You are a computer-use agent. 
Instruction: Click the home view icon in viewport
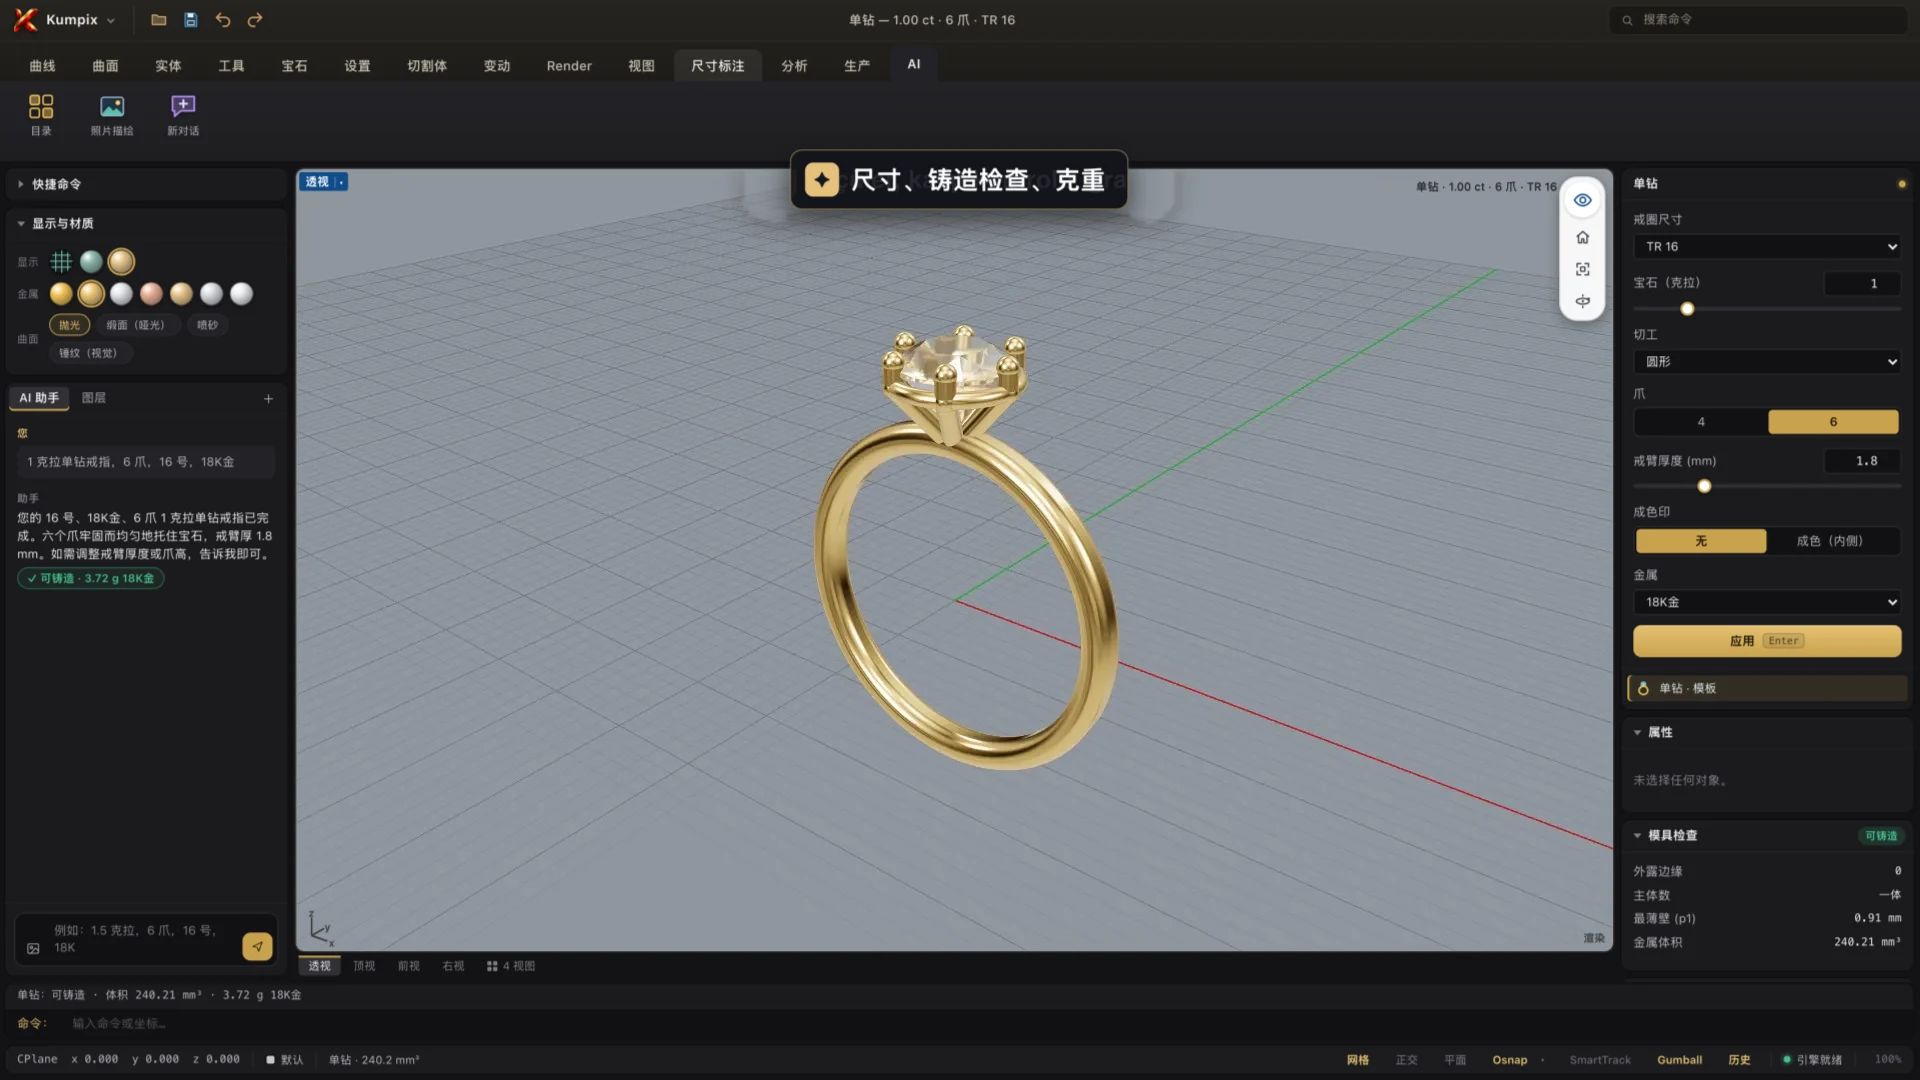[1582, 237]
